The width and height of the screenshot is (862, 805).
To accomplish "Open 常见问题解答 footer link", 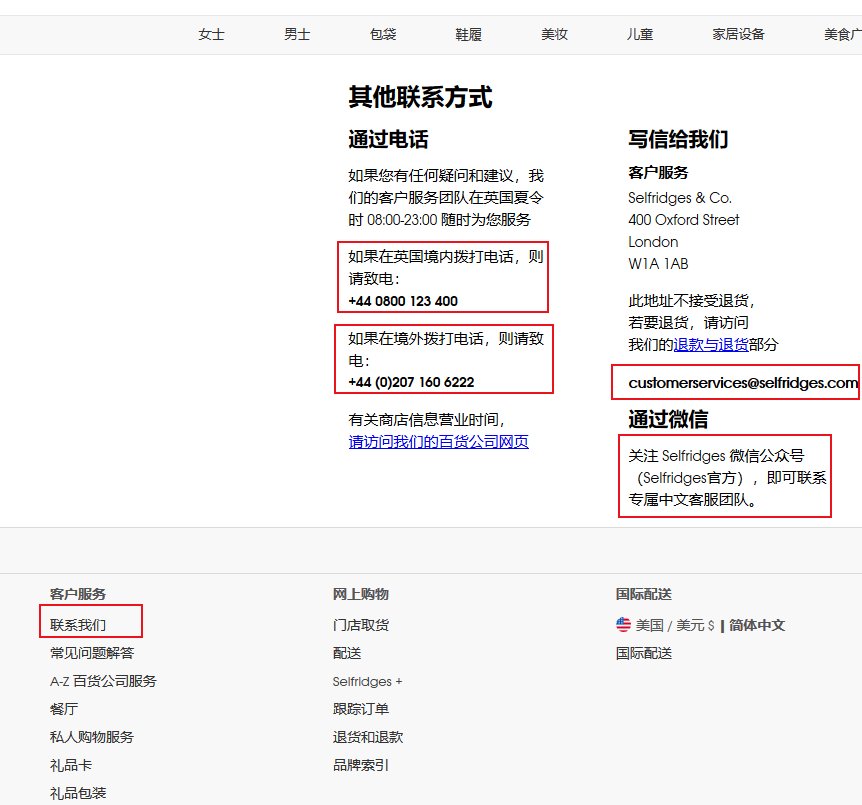I will coord(92,653).
